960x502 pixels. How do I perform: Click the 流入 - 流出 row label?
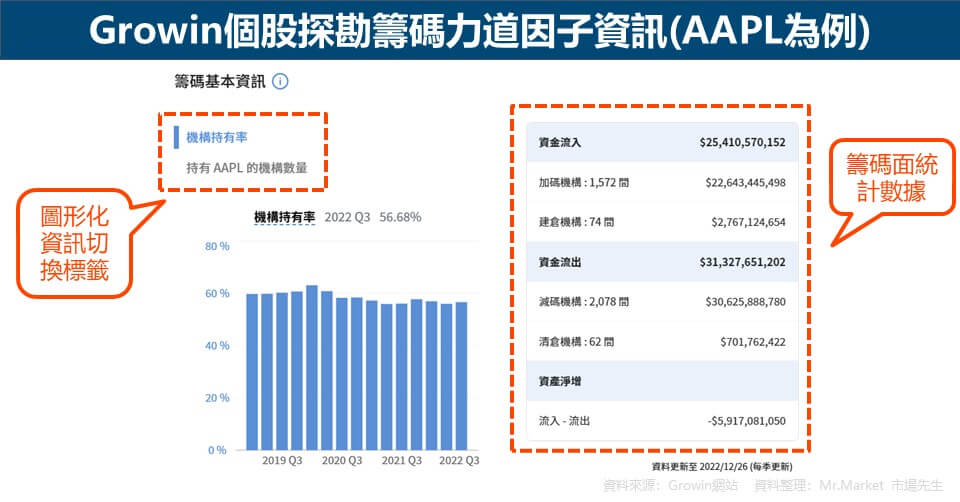click(x=564, y=421)
